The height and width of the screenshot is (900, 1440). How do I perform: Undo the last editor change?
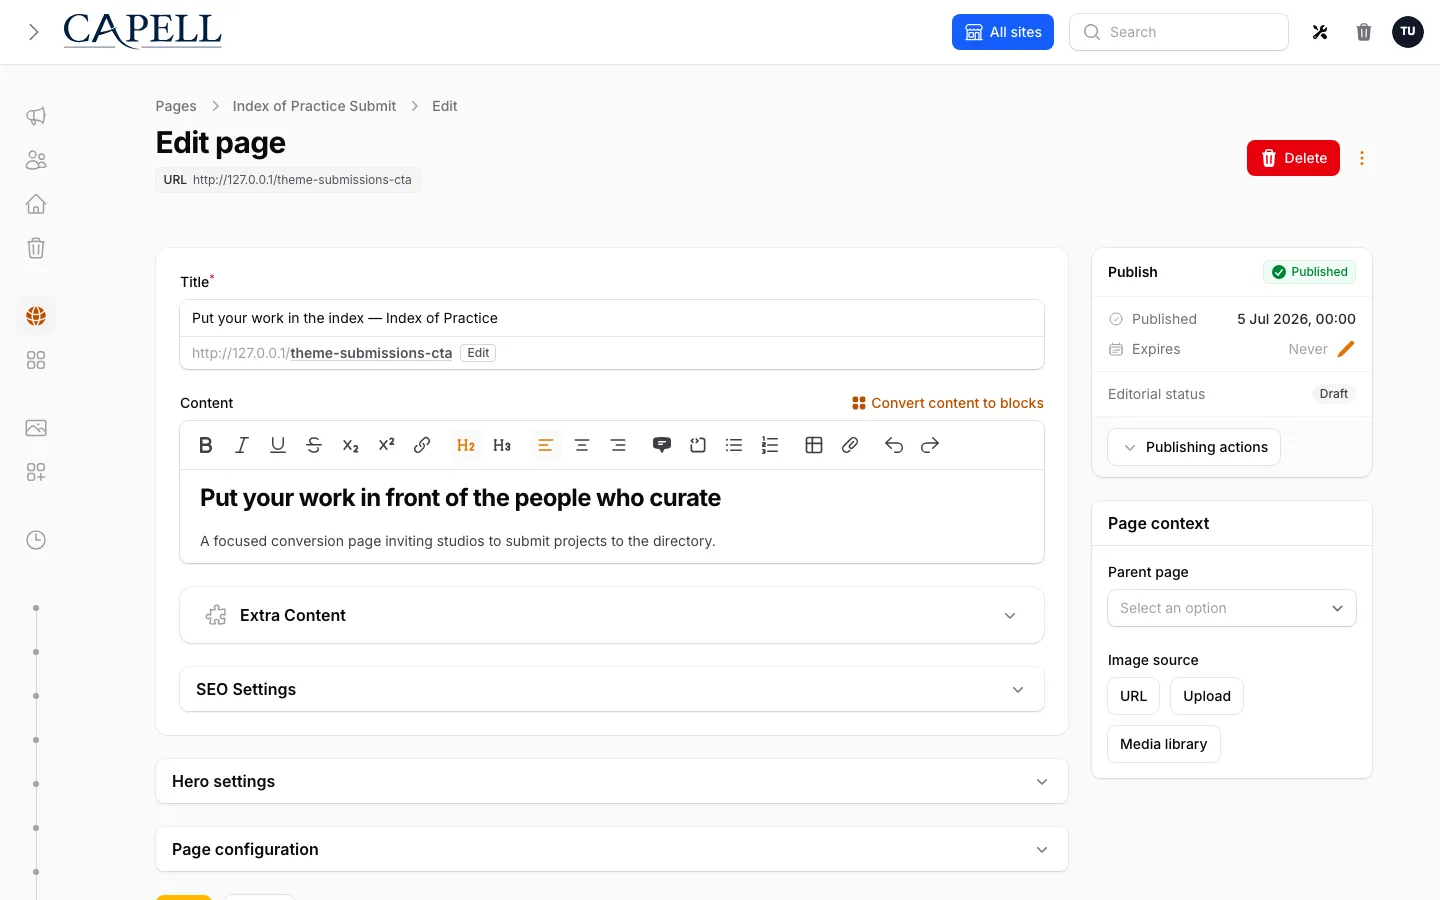click(894, 446)
